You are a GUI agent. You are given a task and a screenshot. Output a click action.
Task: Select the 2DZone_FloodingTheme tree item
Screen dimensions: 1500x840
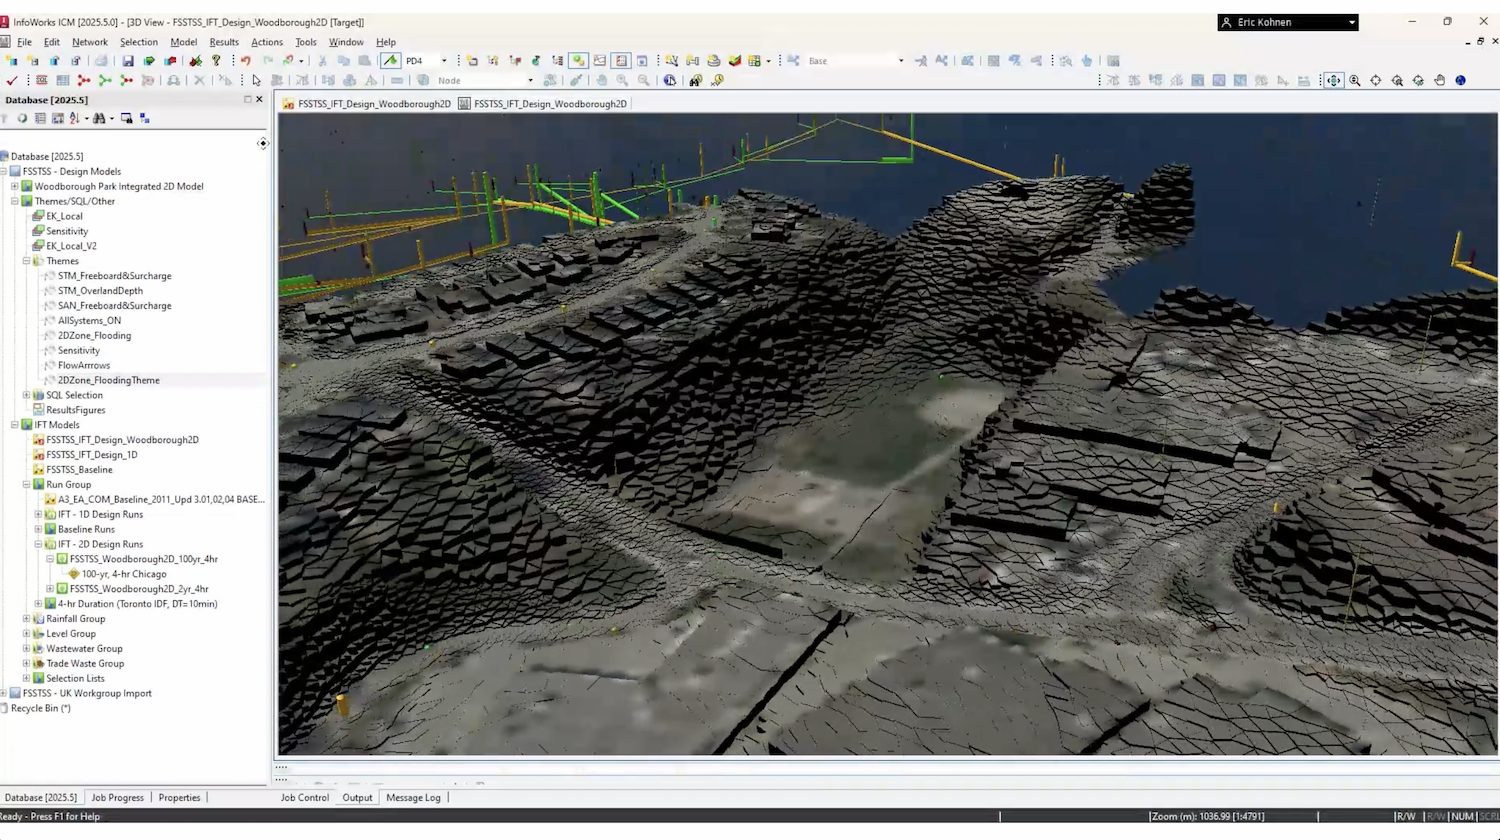point(108,380)
